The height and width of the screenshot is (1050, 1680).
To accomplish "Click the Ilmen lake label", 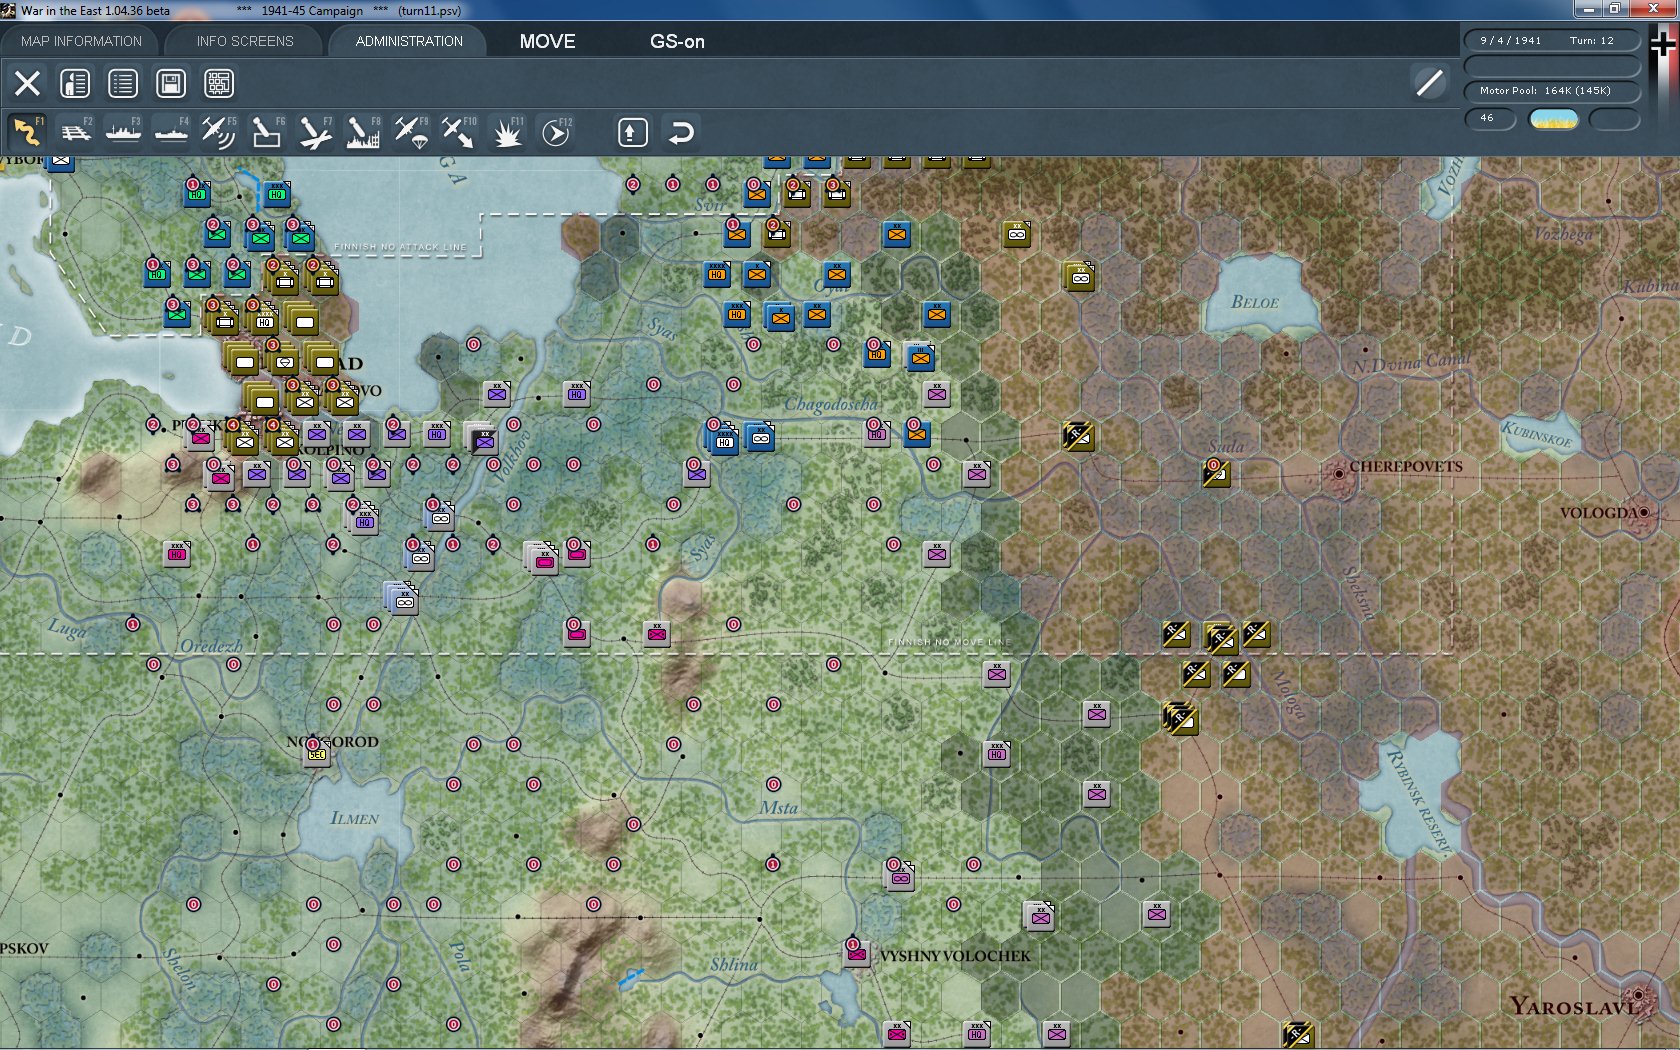I will pyautogui.click(x=354, y=818).
